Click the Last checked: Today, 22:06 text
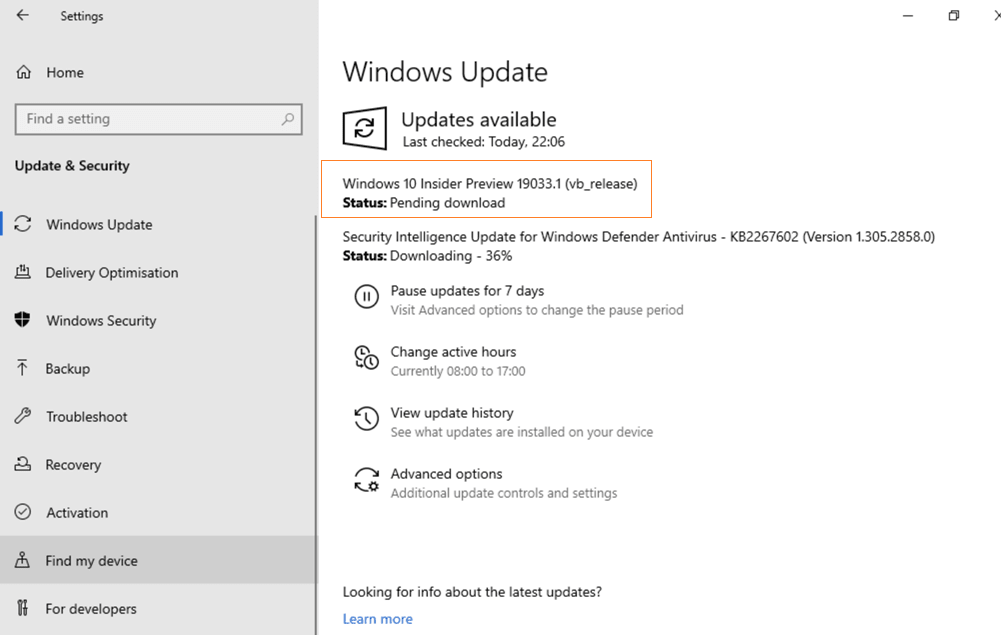 coord(483,142)
